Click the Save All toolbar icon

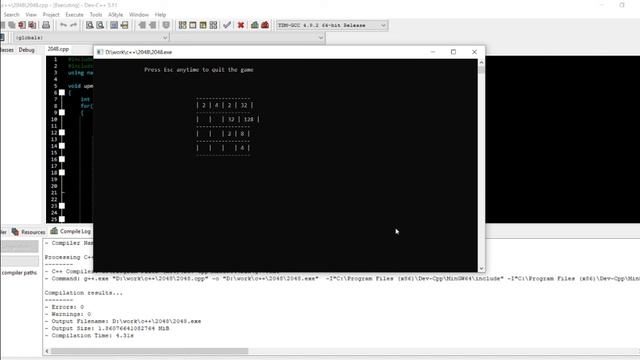pos(12,25)
